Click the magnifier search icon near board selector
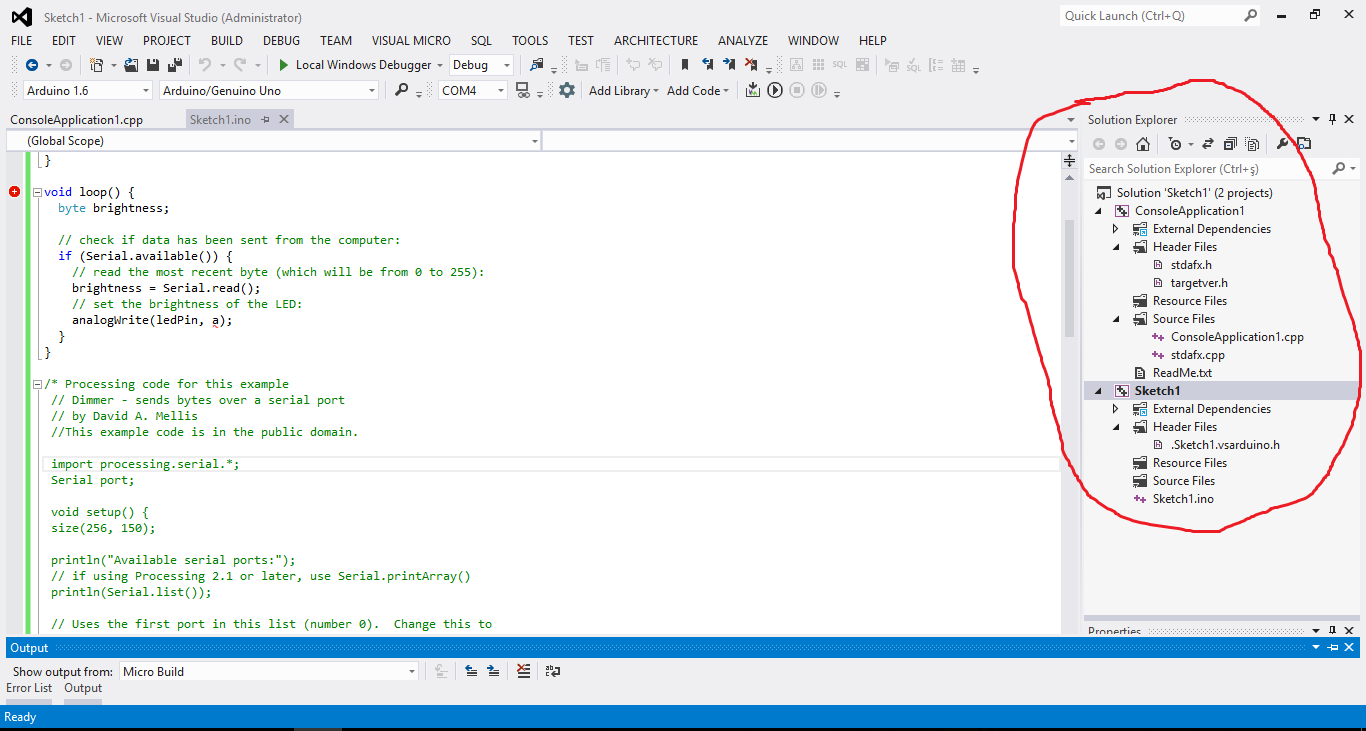The width and height of the screenshot is (1366, 731). point(402,90)
